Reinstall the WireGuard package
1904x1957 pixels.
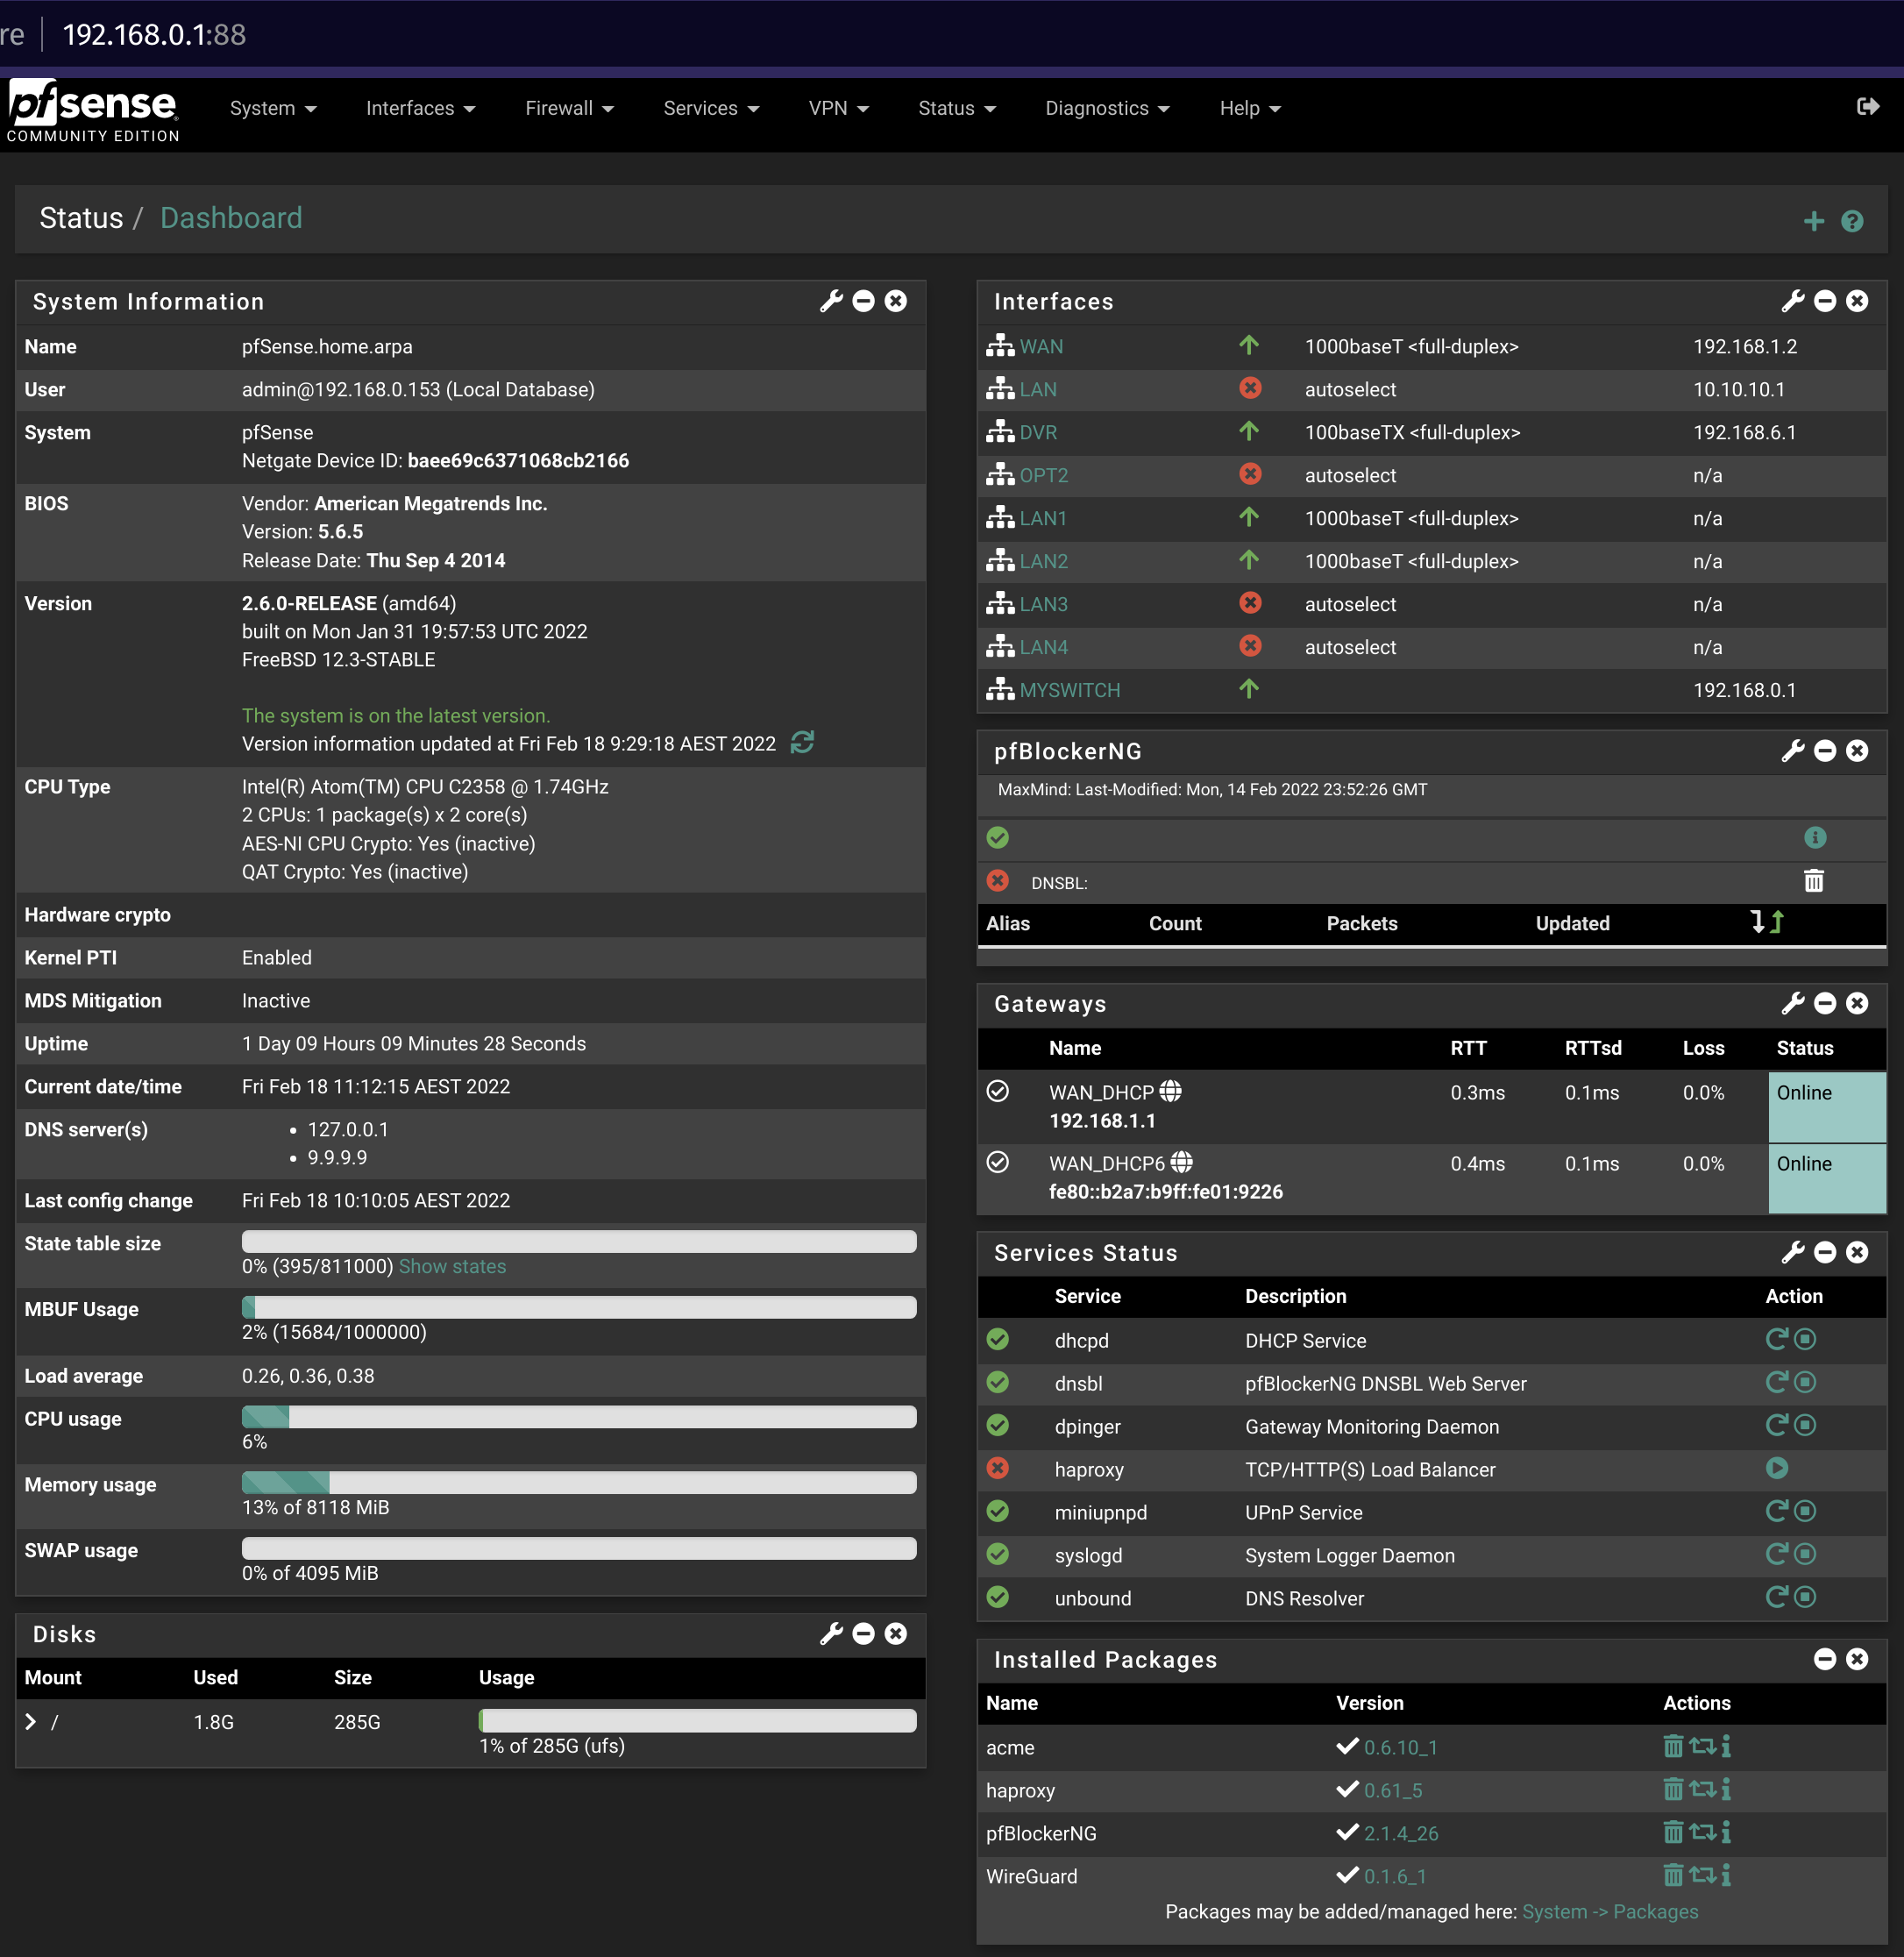click(x=1702, y=1875)
